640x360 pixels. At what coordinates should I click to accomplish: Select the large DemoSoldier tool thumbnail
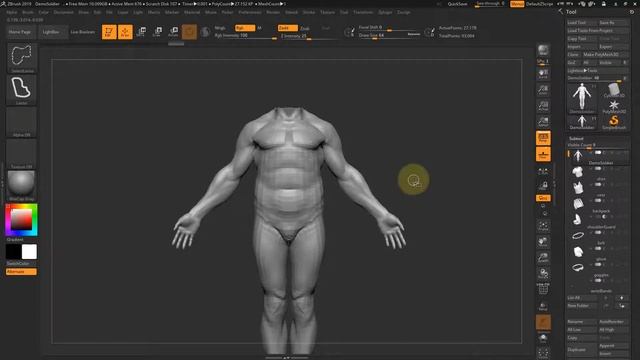point(582,97)
